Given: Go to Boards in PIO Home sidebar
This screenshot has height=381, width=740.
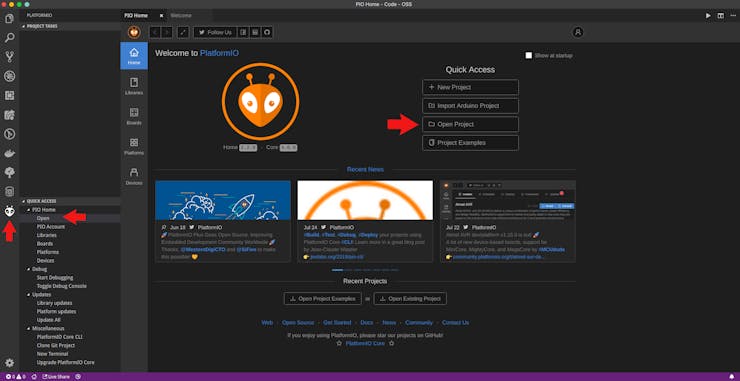Looking at the screenshot, I should pyautogui.click(x=134, y=116).
